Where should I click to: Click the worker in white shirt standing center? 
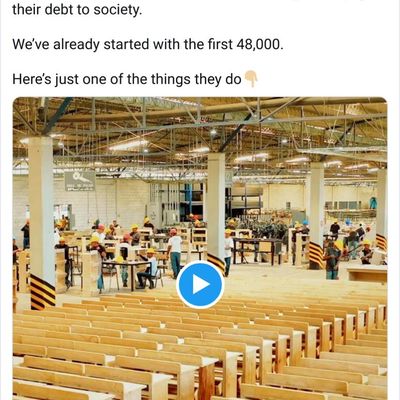174,253
